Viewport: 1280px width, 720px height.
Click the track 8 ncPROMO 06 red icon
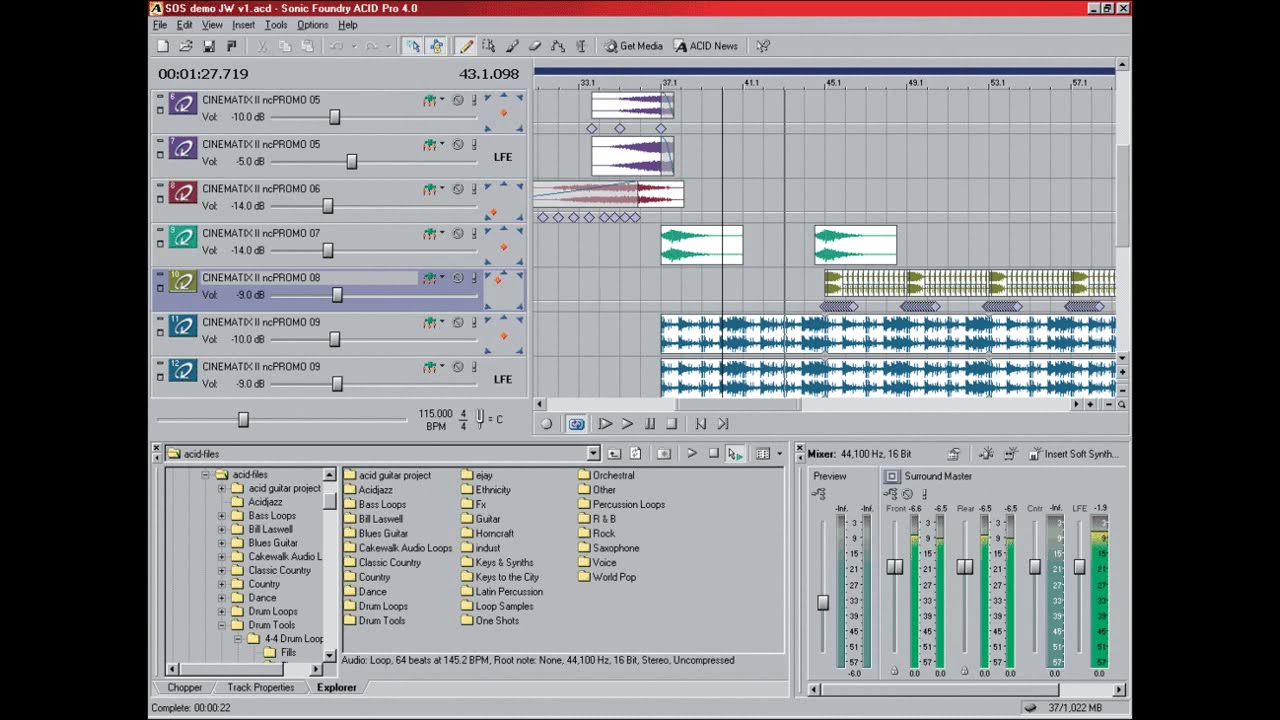tap(182, 192)
